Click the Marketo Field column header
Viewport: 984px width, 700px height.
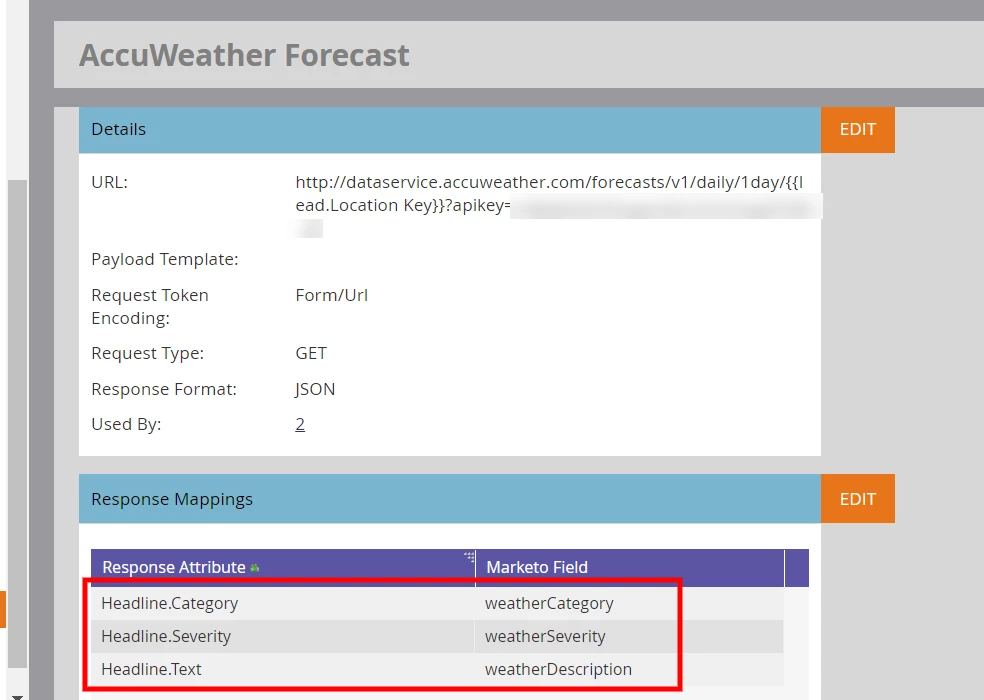click(630, 568)
